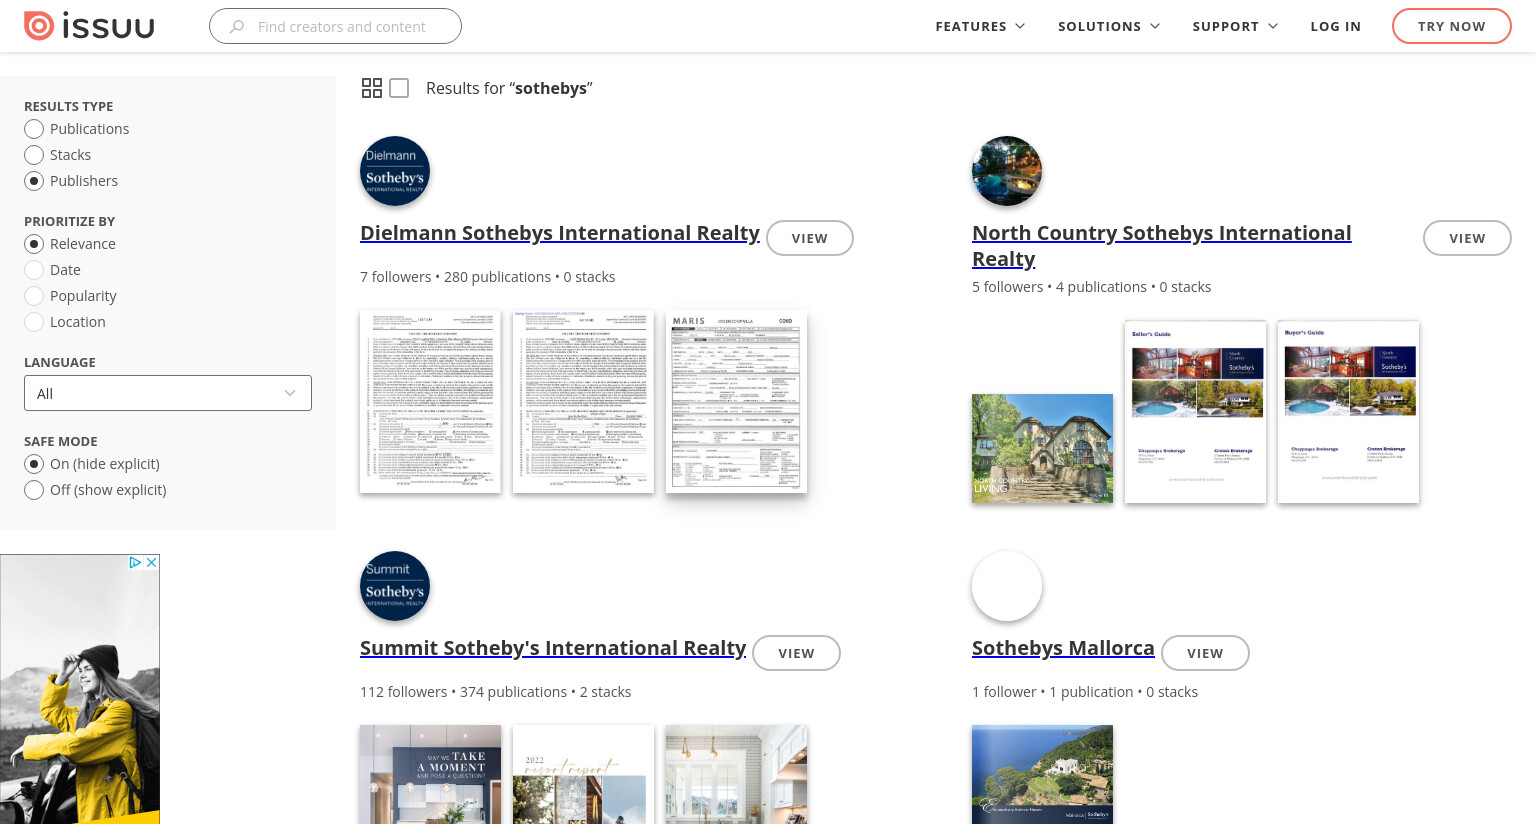Screen dimensions: 1536x824
Task: Close the advertisement with X icon
Action: click(152, 563)
